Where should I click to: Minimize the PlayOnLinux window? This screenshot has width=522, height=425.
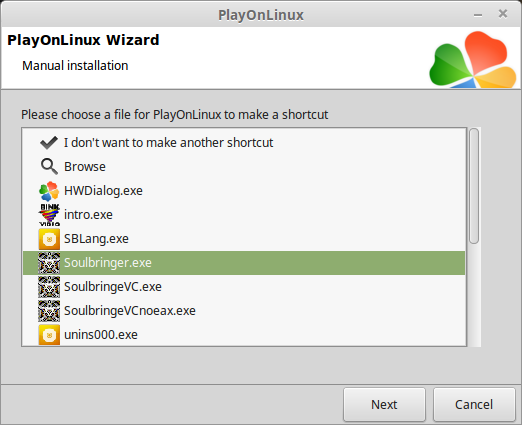pyautogui.click(x=478, y=15)
